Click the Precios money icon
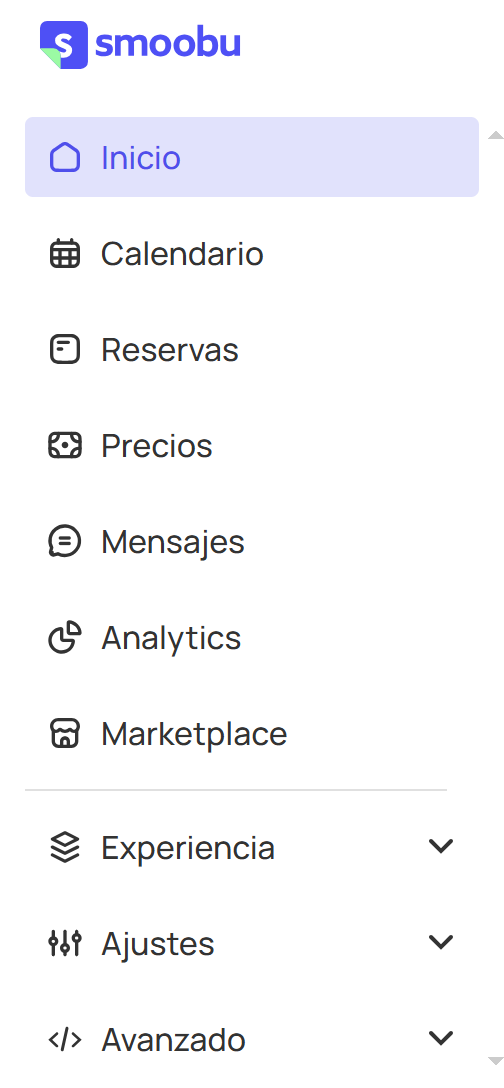This screenshot has height=1088, width=504. pos(65,445)
